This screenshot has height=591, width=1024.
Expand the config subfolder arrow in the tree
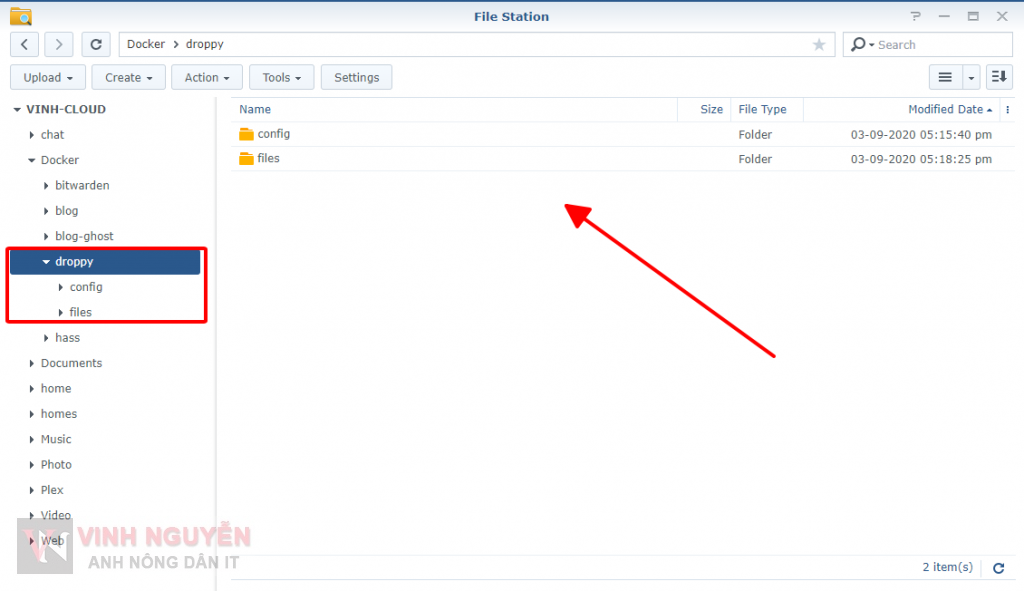(61, 287)
